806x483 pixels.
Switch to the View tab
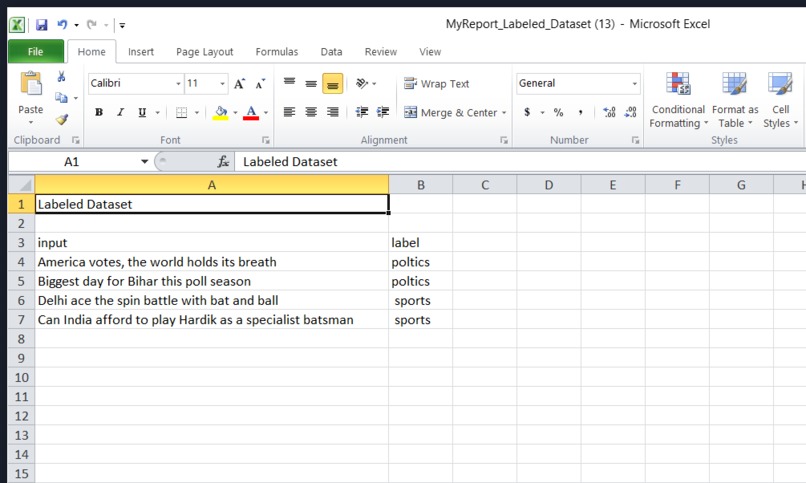[x=430, y=52]
